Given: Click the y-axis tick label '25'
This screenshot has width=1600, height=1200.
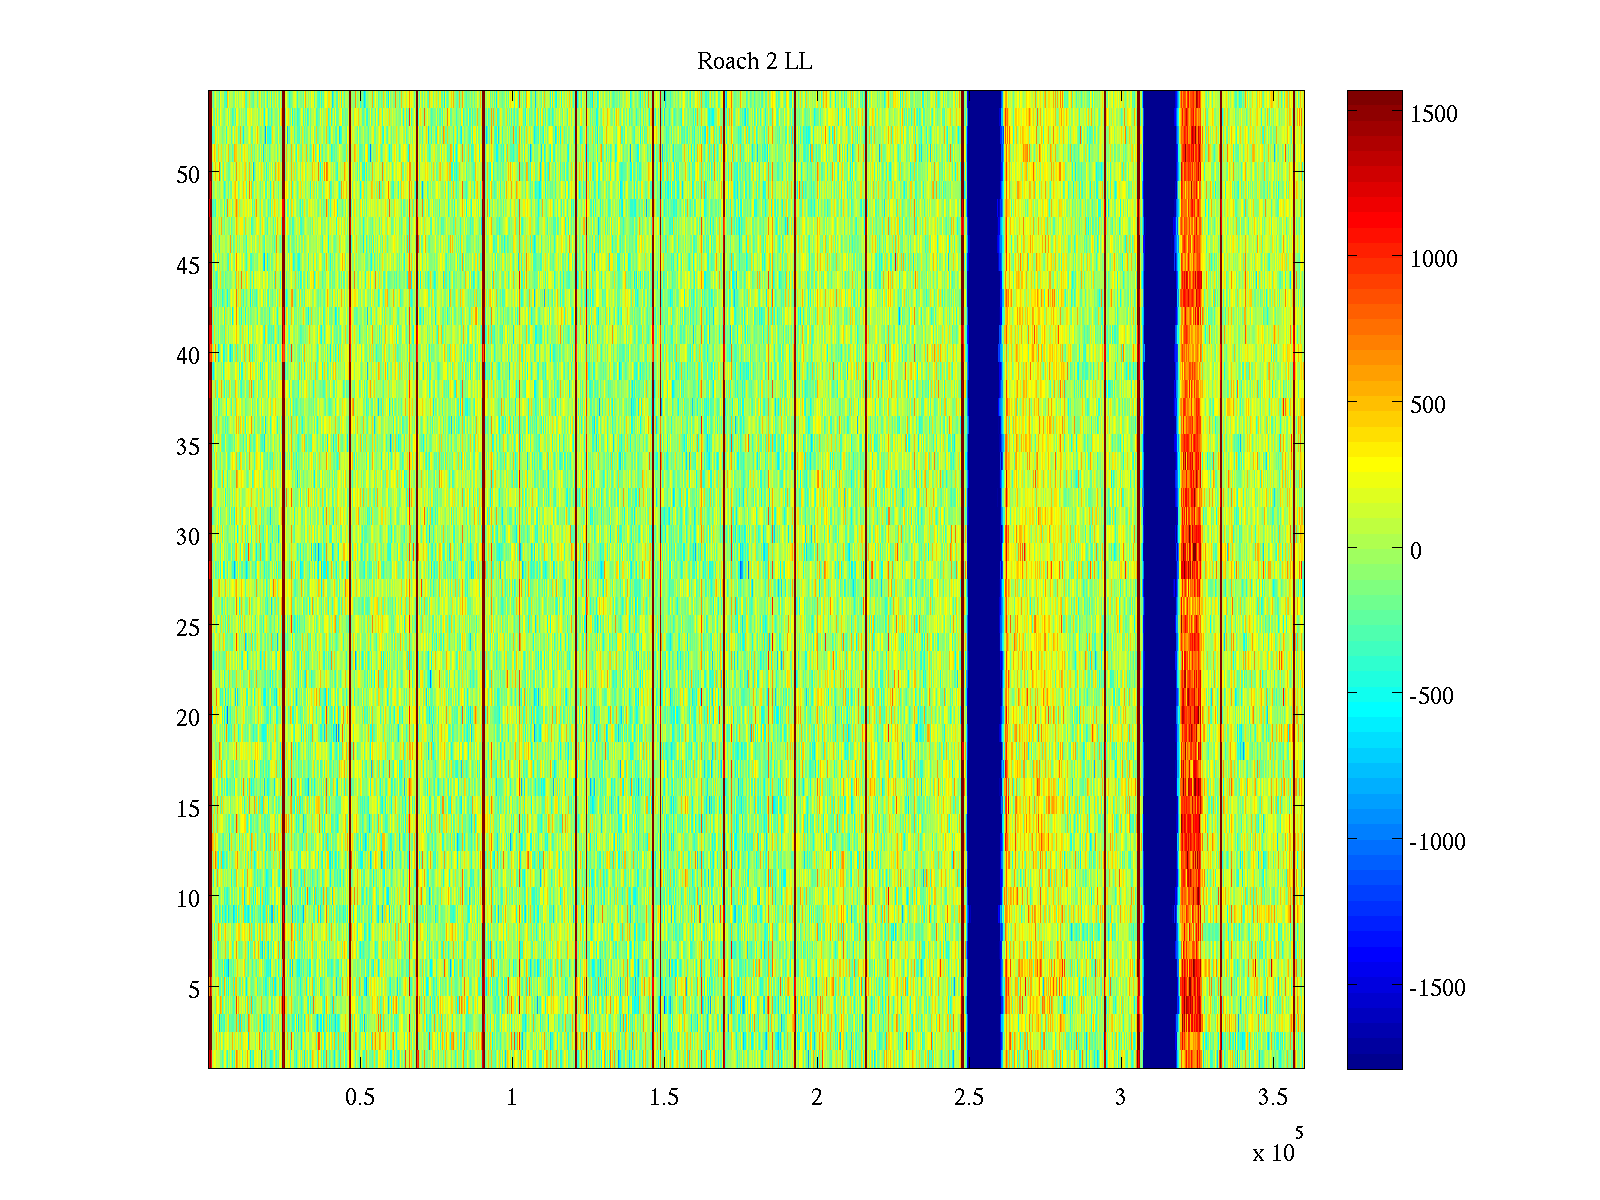Looking at the screenshot, I should tap(188, 627).
